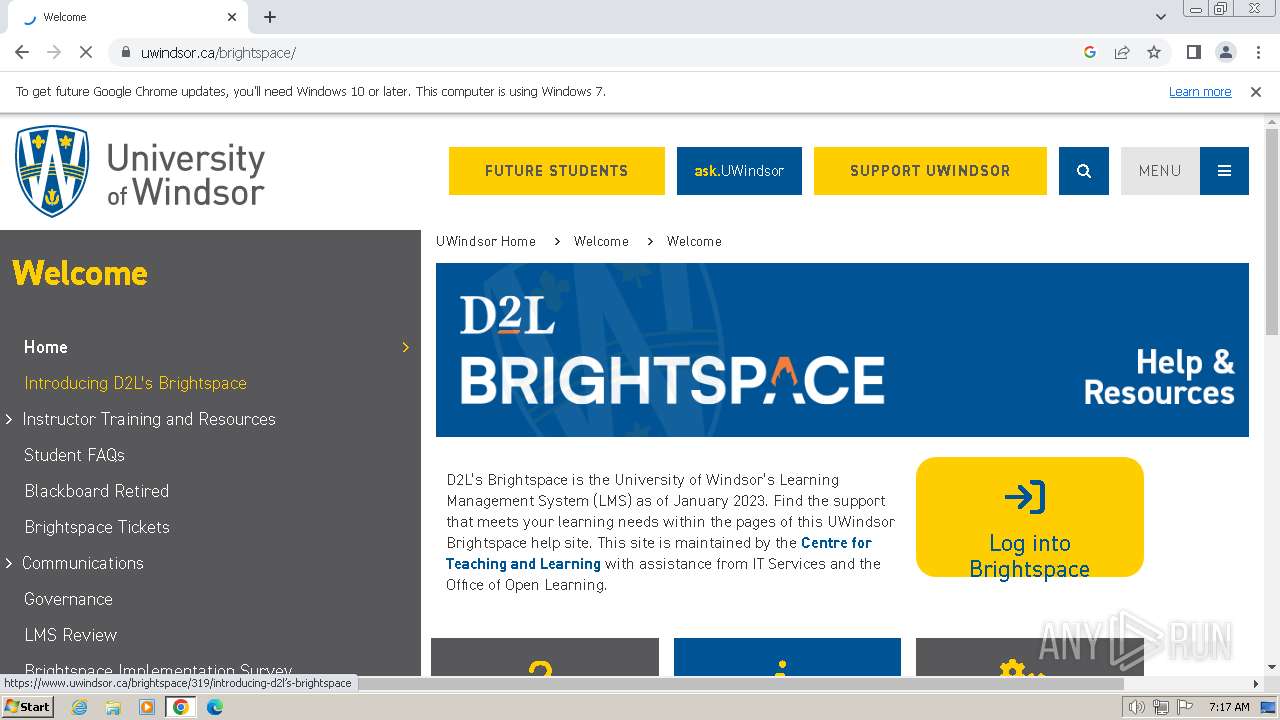
Task: Open Instructor Training and Resources item
Action: pos(149,419)
